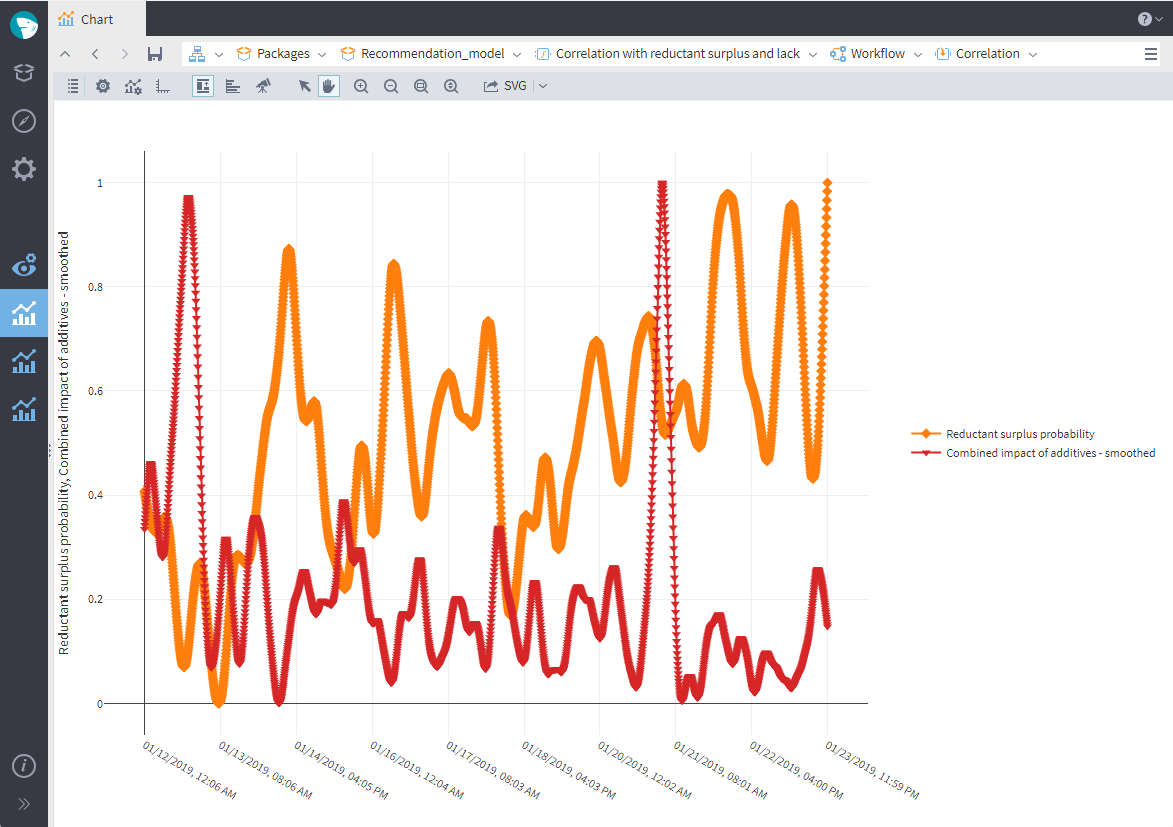1173x827 pixels.
Task: Open the help question mark icon
Action: click(1145, 19)
